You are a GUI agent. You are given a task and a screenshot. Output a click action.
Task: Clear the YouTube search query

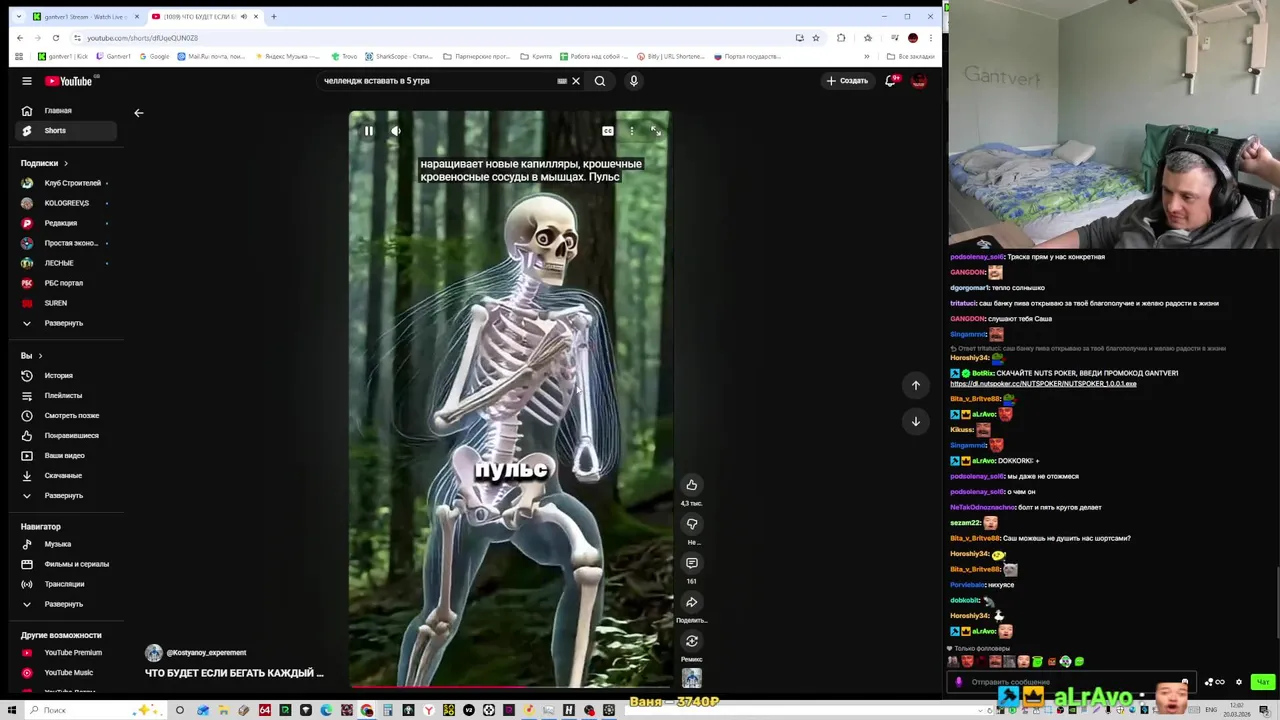pos(576,81)
